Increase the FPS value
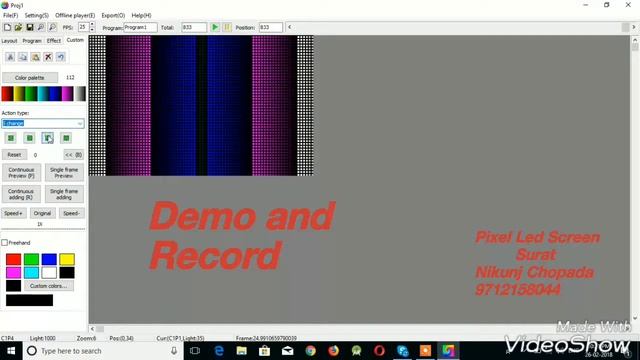 92,25
